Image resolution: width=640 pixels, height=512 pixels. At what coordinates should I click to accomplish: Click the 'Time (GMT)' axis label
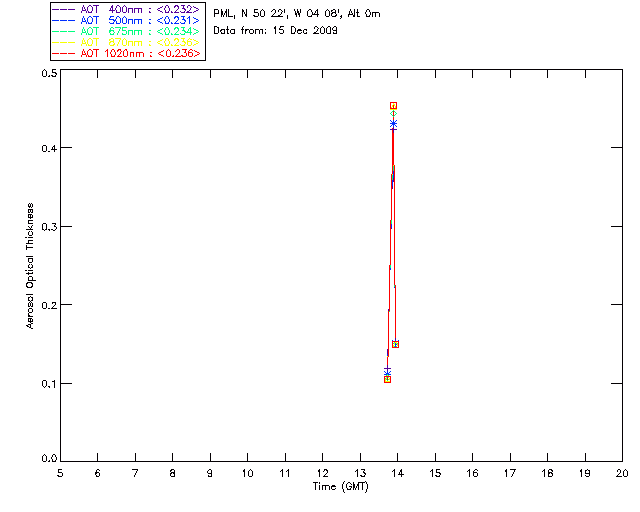[x=341, y=487]
